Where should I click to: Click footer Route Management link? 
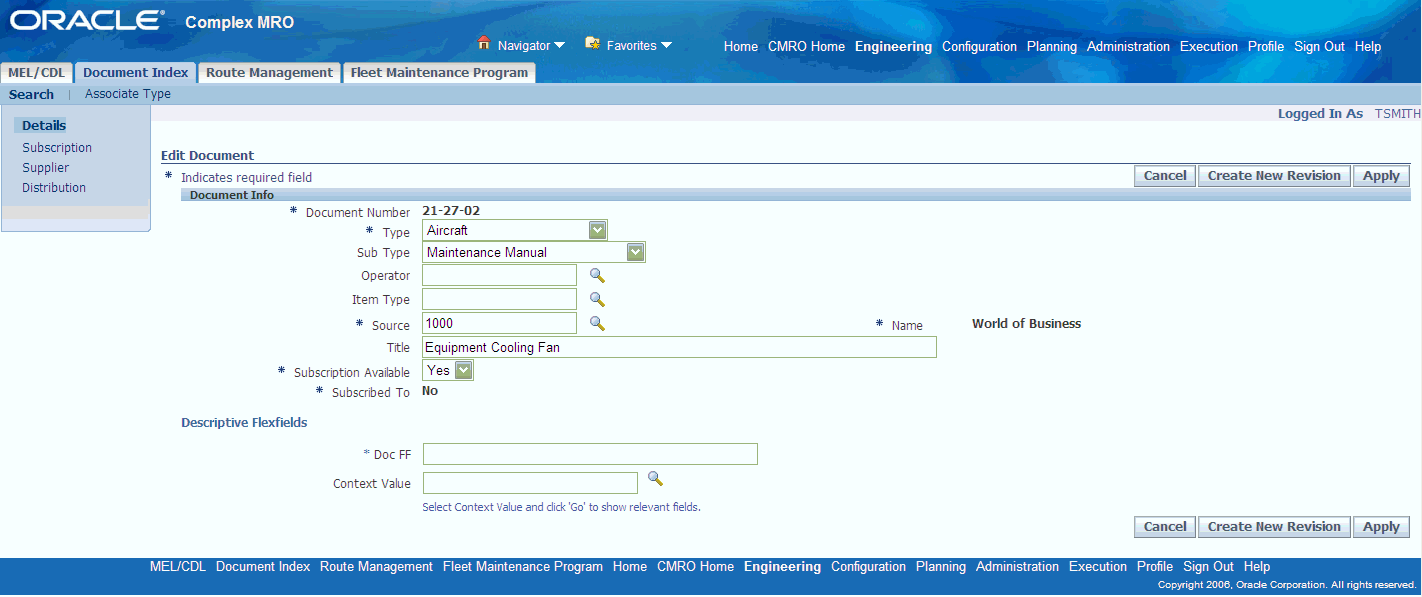tap(376, 567)
